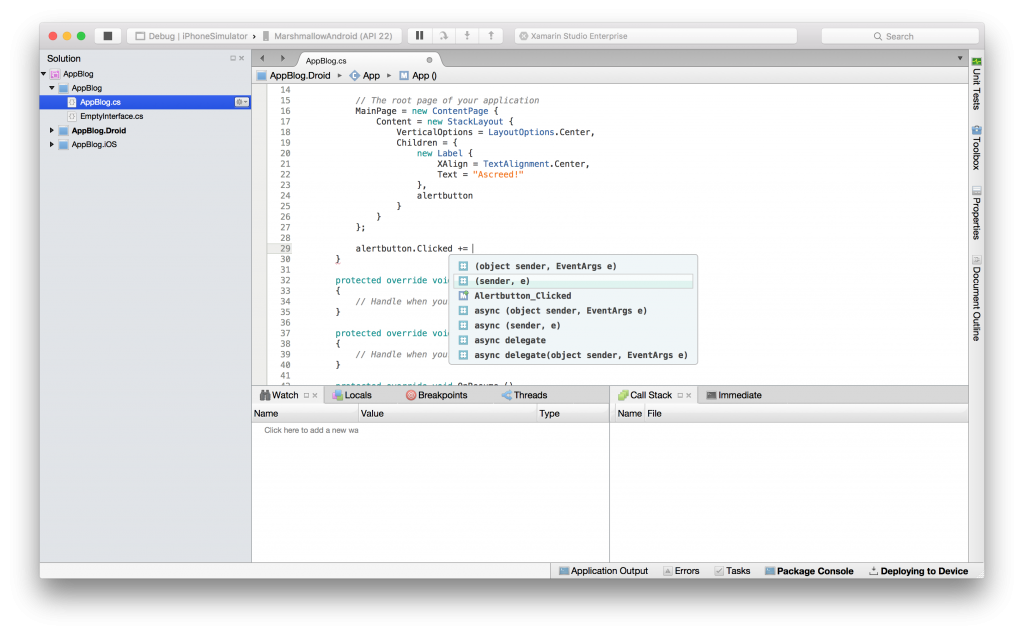
Task: Open the Tasks pad
Action: (x=732, y=571)
